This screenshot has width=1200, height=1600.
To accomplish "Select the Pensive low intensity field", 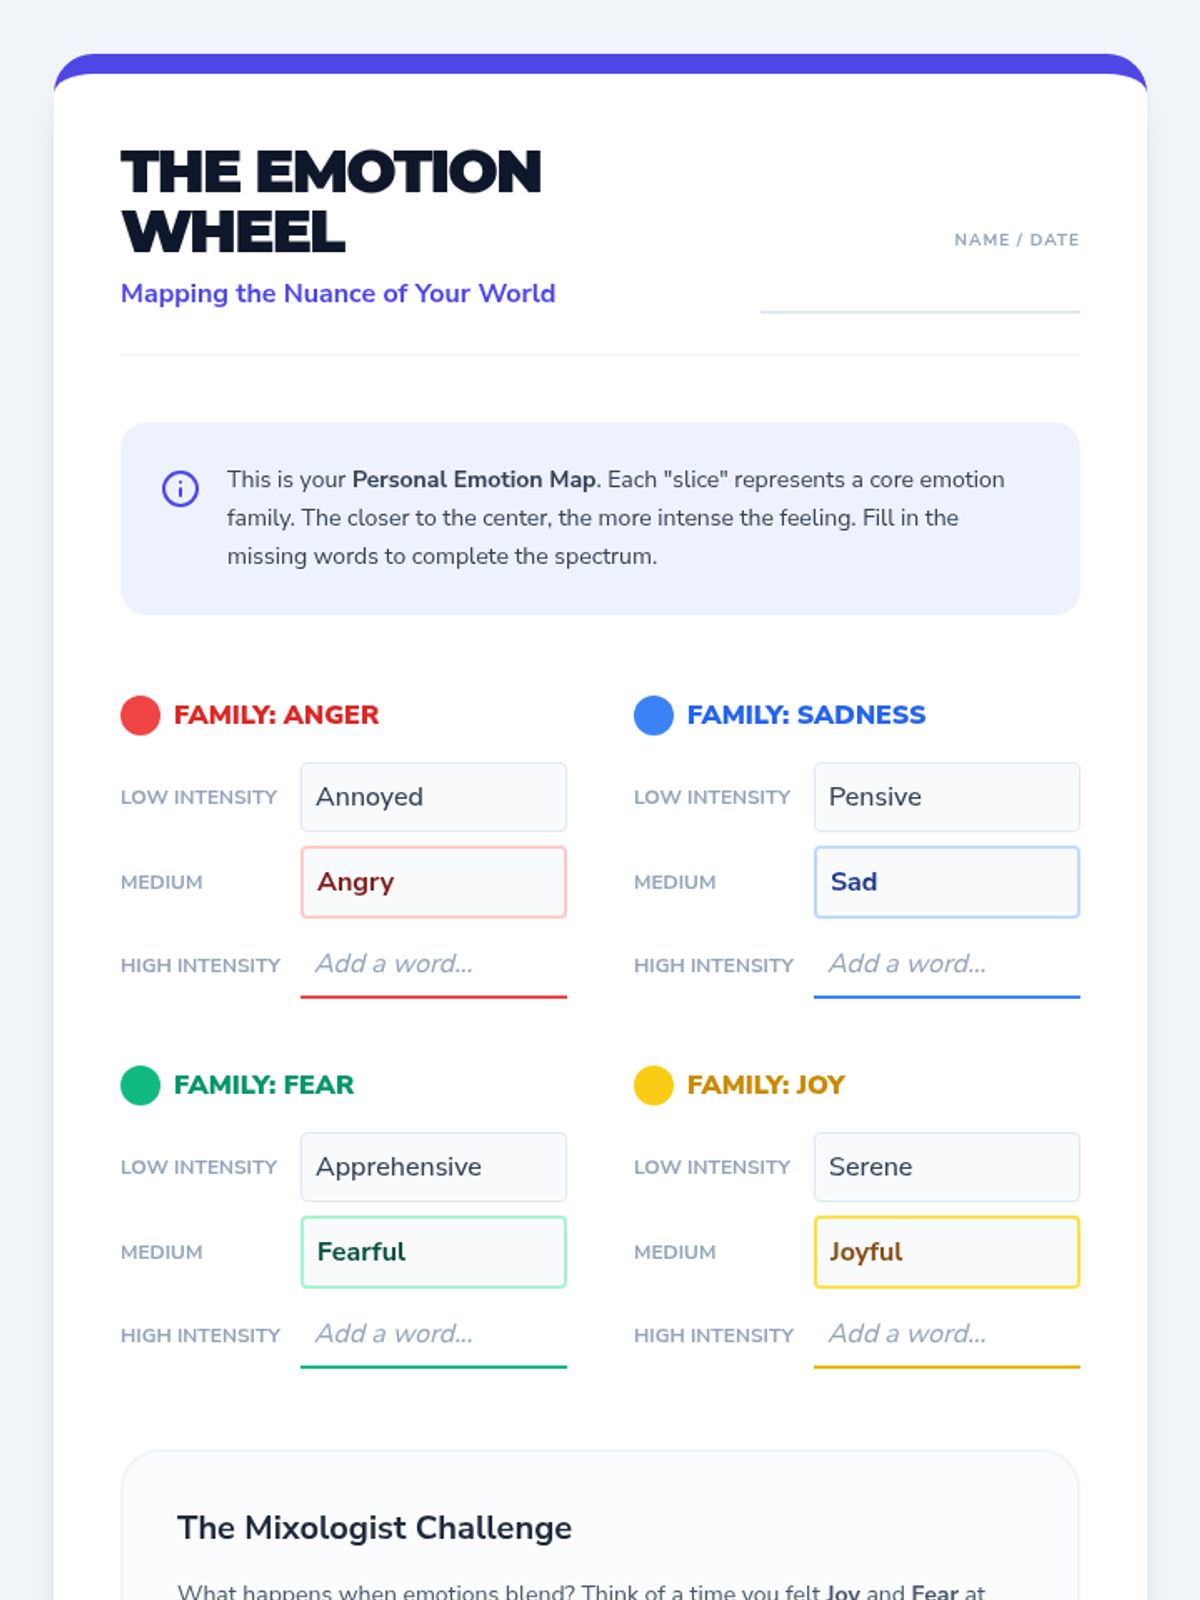I will 946,797.
